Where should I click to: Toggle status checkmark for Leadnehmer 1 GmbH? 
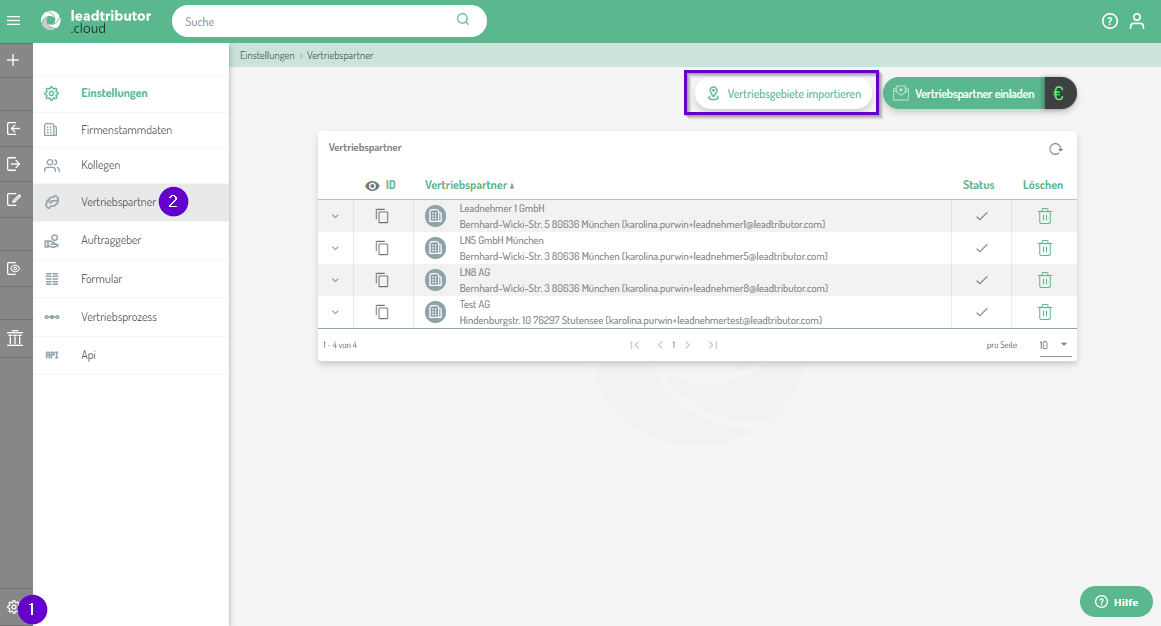pos(981,216)
